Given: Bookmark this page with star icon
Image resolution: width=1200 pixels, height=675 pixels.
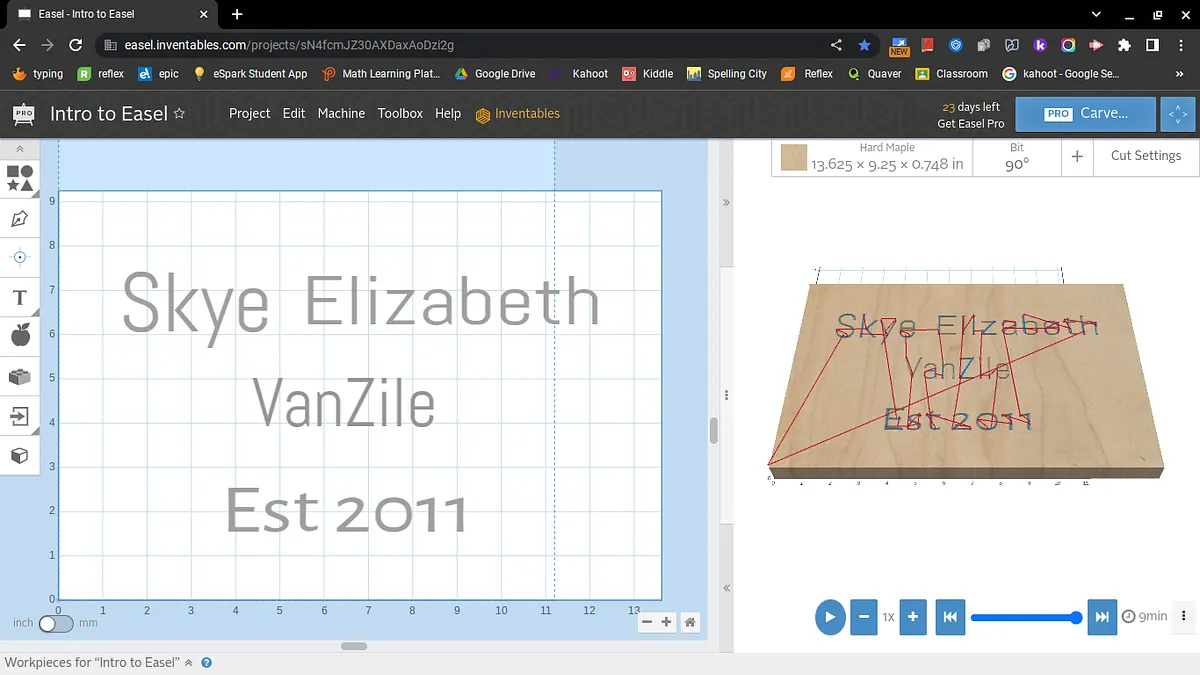Looking at the screenshot, I should (x=864, y=45).
